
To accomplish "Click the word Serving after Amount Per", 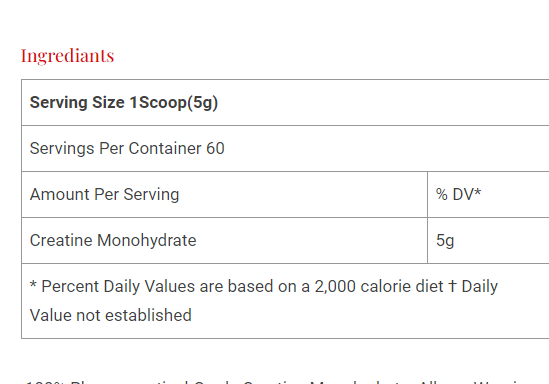I will [x=151, y=195].
